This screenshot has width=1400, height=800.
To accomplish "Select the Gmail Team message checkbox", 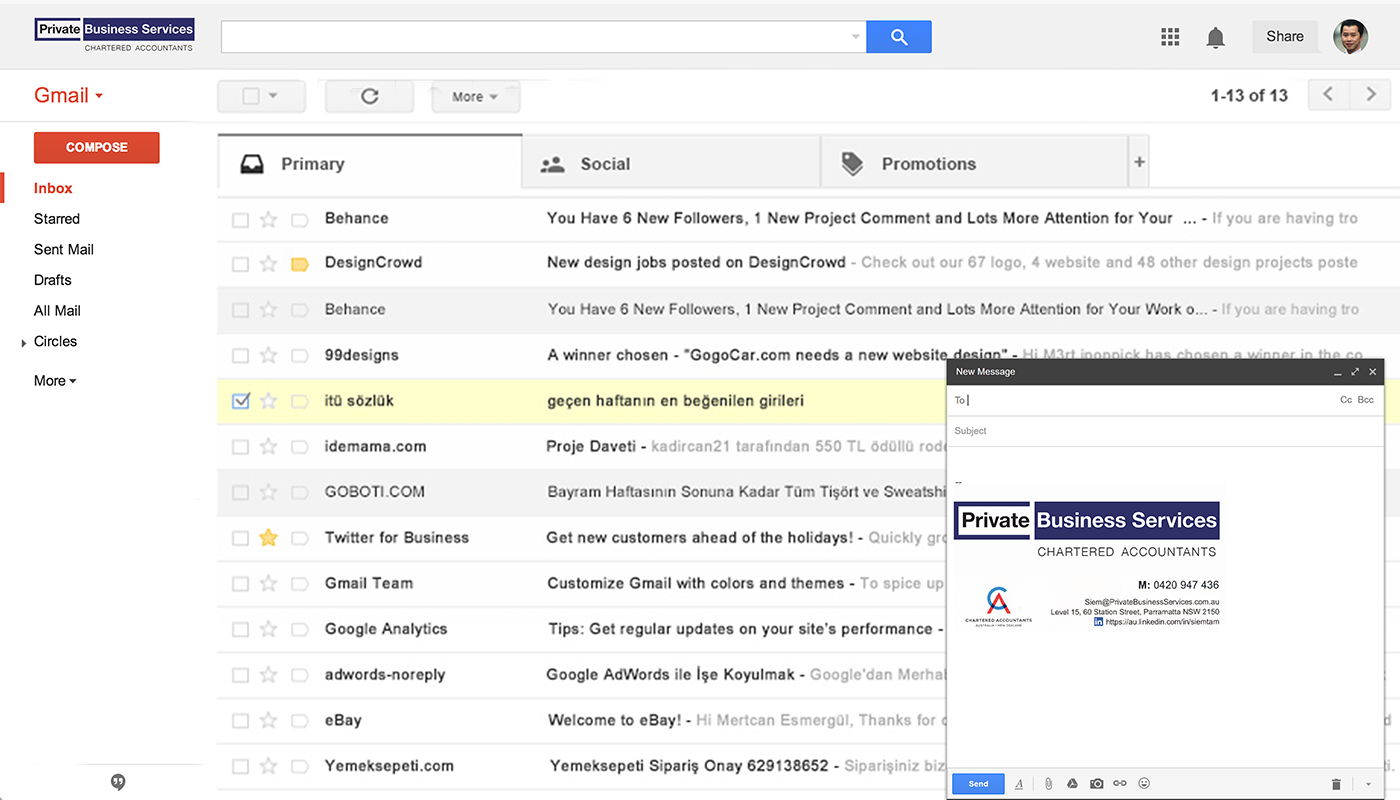I will point(240,584).
